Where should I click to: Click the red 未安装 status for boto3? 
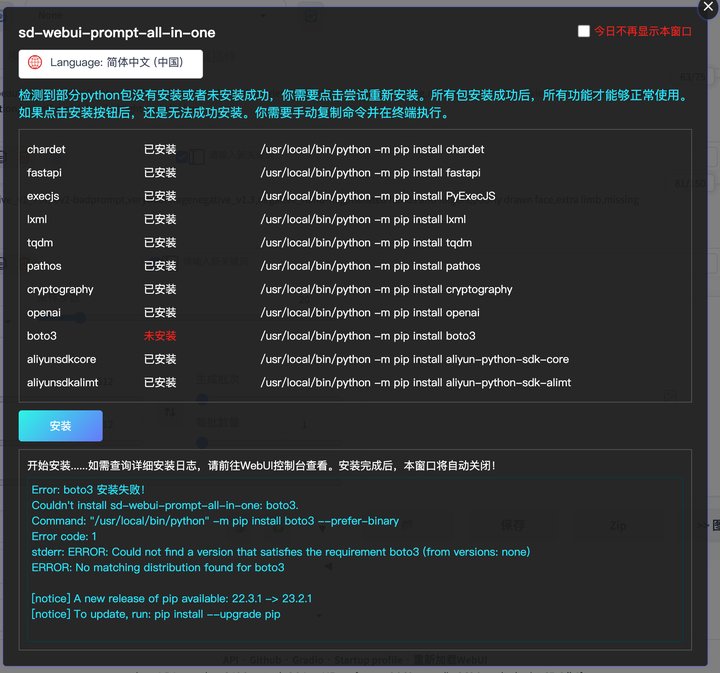160,336
